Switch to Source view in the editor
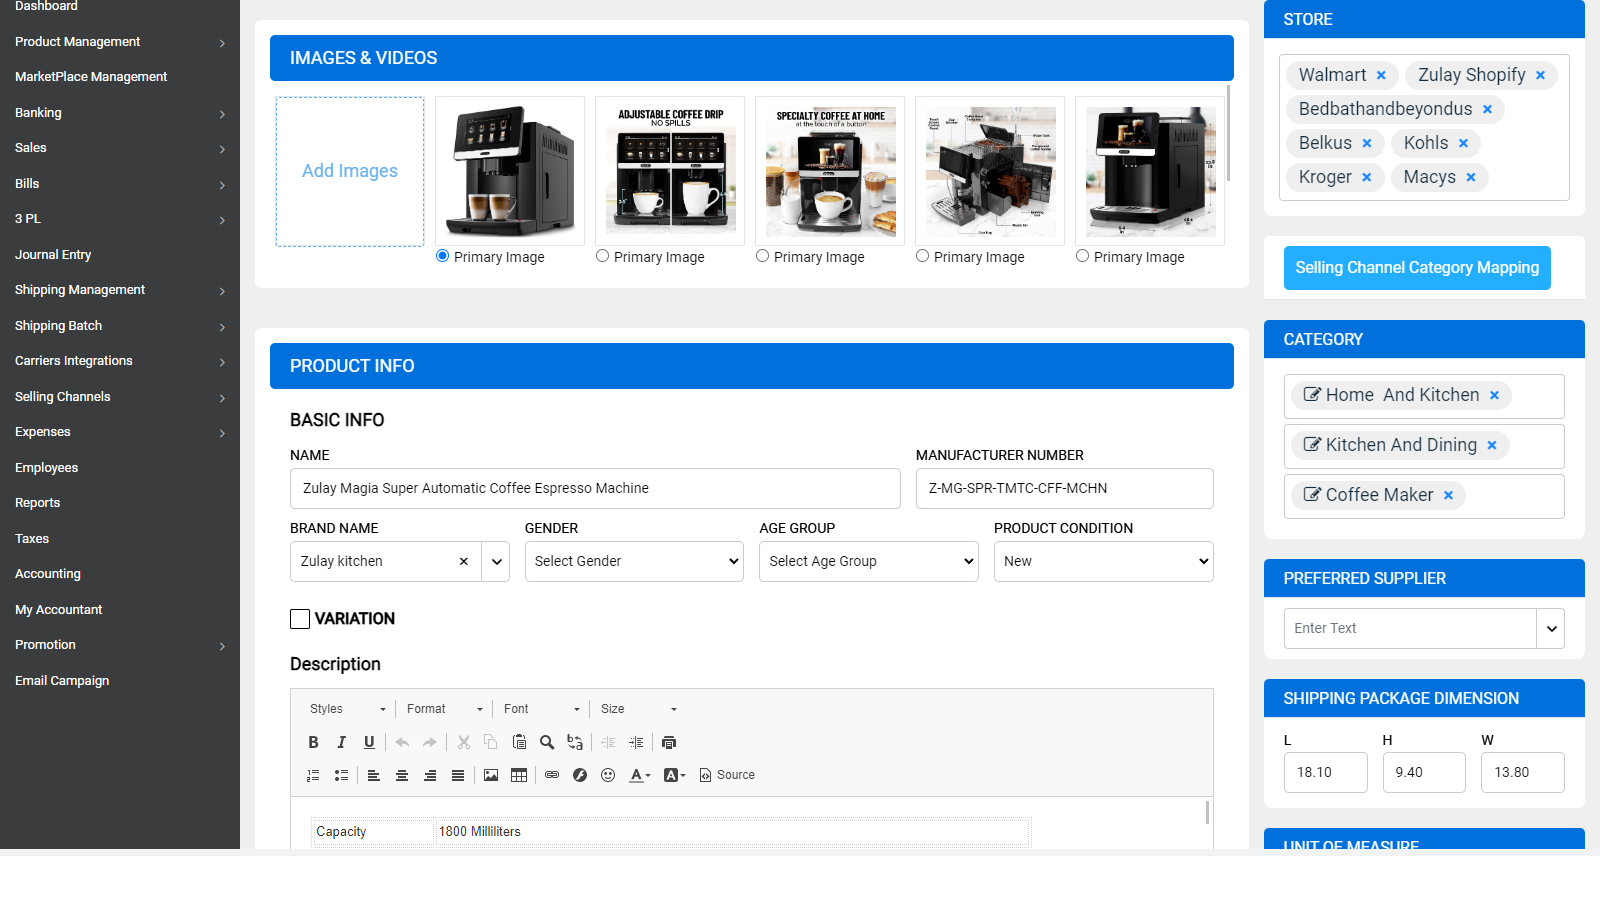Screen dimensions: 1600x900 point(727,774)
